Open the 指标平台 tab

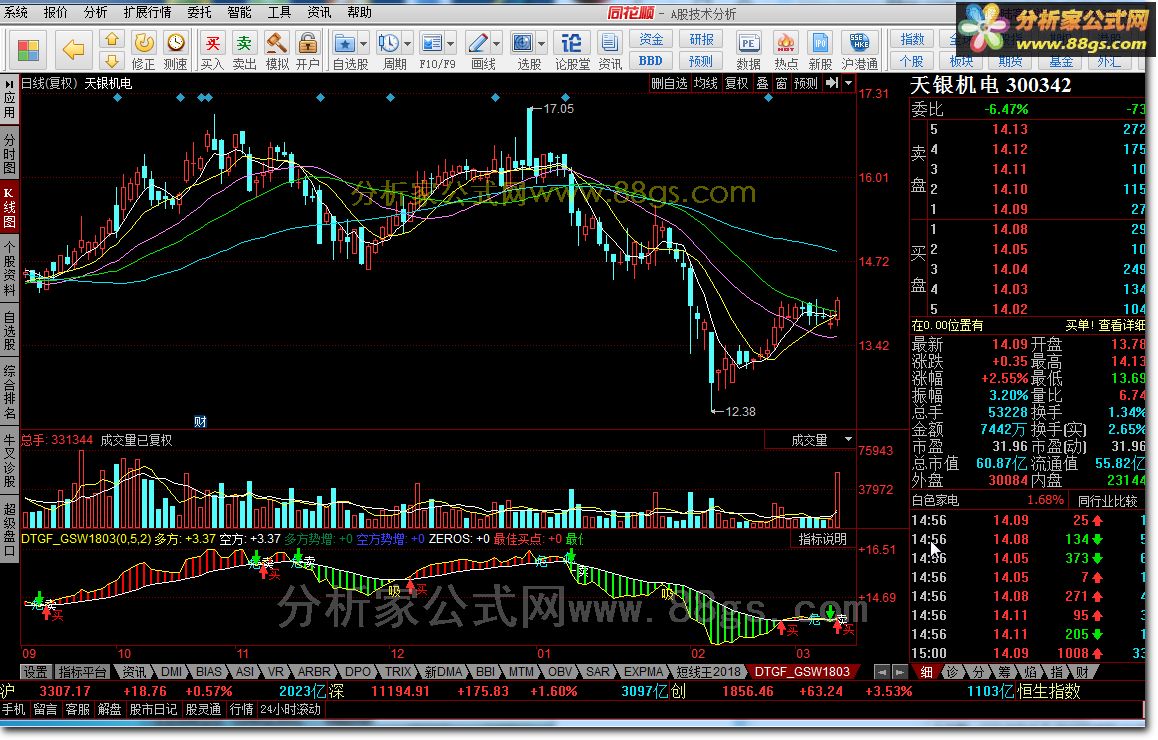pyautogui.click(x=83, y=672)
